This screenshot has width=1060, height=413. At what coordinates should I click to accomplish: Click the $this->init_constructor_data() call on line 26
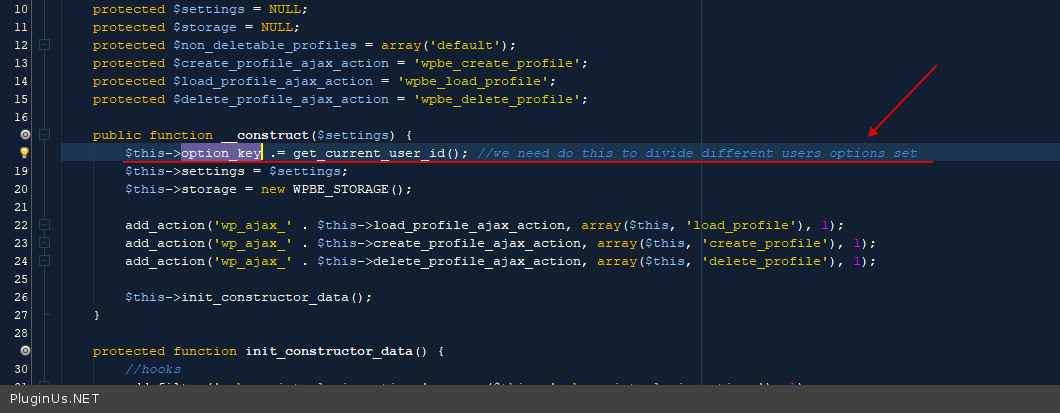pyautogui.click(x=248, y=297)
